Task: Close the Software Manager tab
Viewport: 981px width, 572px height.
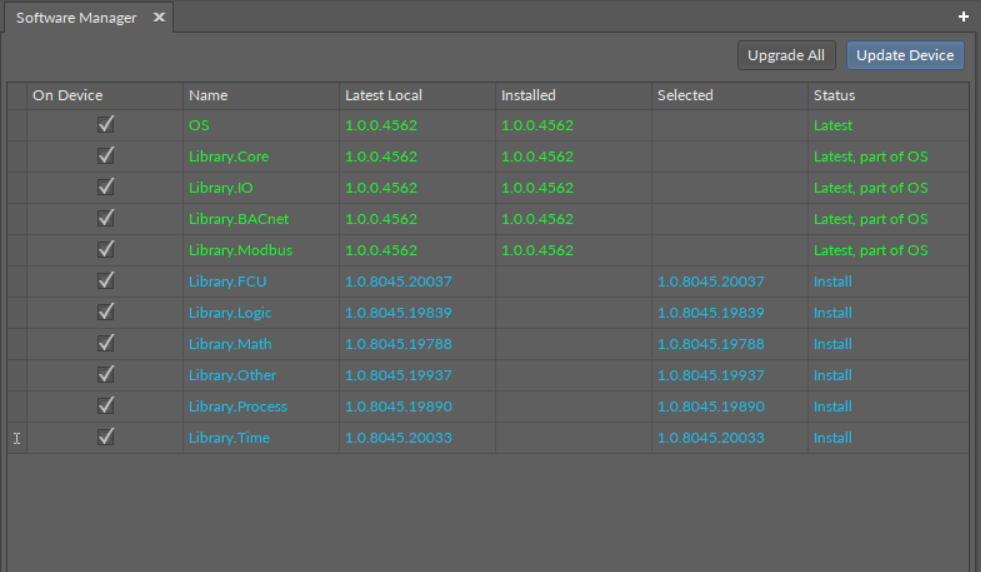Action: pyautogui.click(x=158, y=17)
